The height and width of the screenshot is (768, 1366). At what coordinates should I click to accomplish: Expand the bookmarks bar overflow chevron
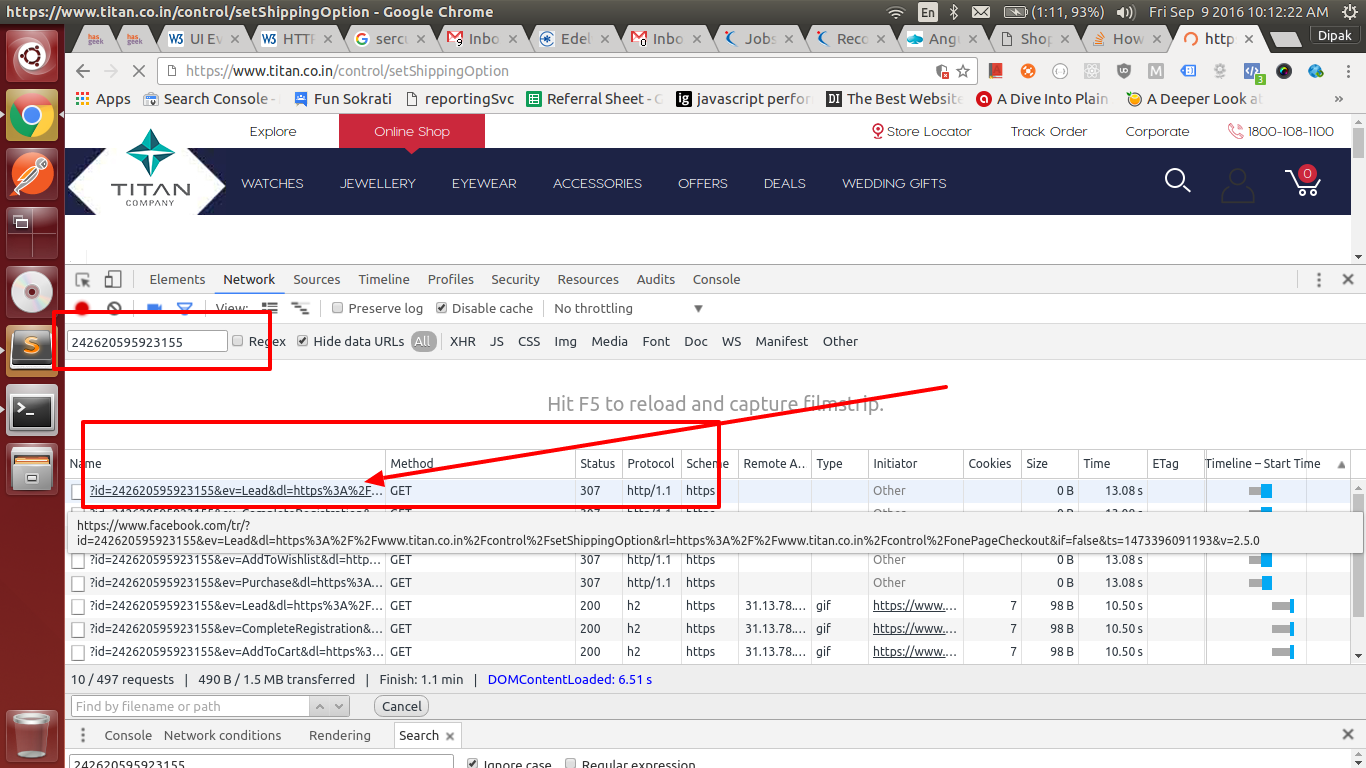click(x=1339, y=99)
